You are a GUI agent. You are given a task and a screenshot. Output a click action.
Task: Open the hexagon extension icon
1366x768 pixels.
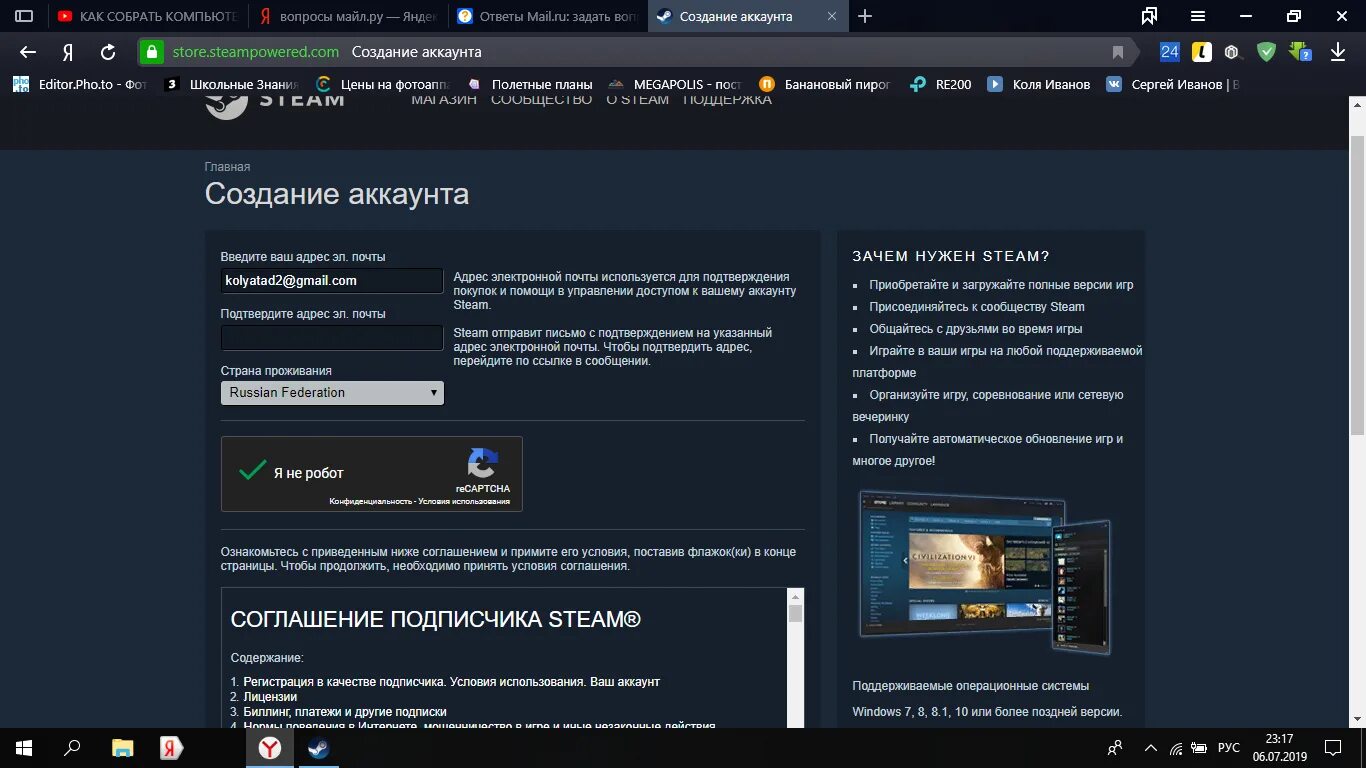pyautogui.click(x=1234, y=52)
